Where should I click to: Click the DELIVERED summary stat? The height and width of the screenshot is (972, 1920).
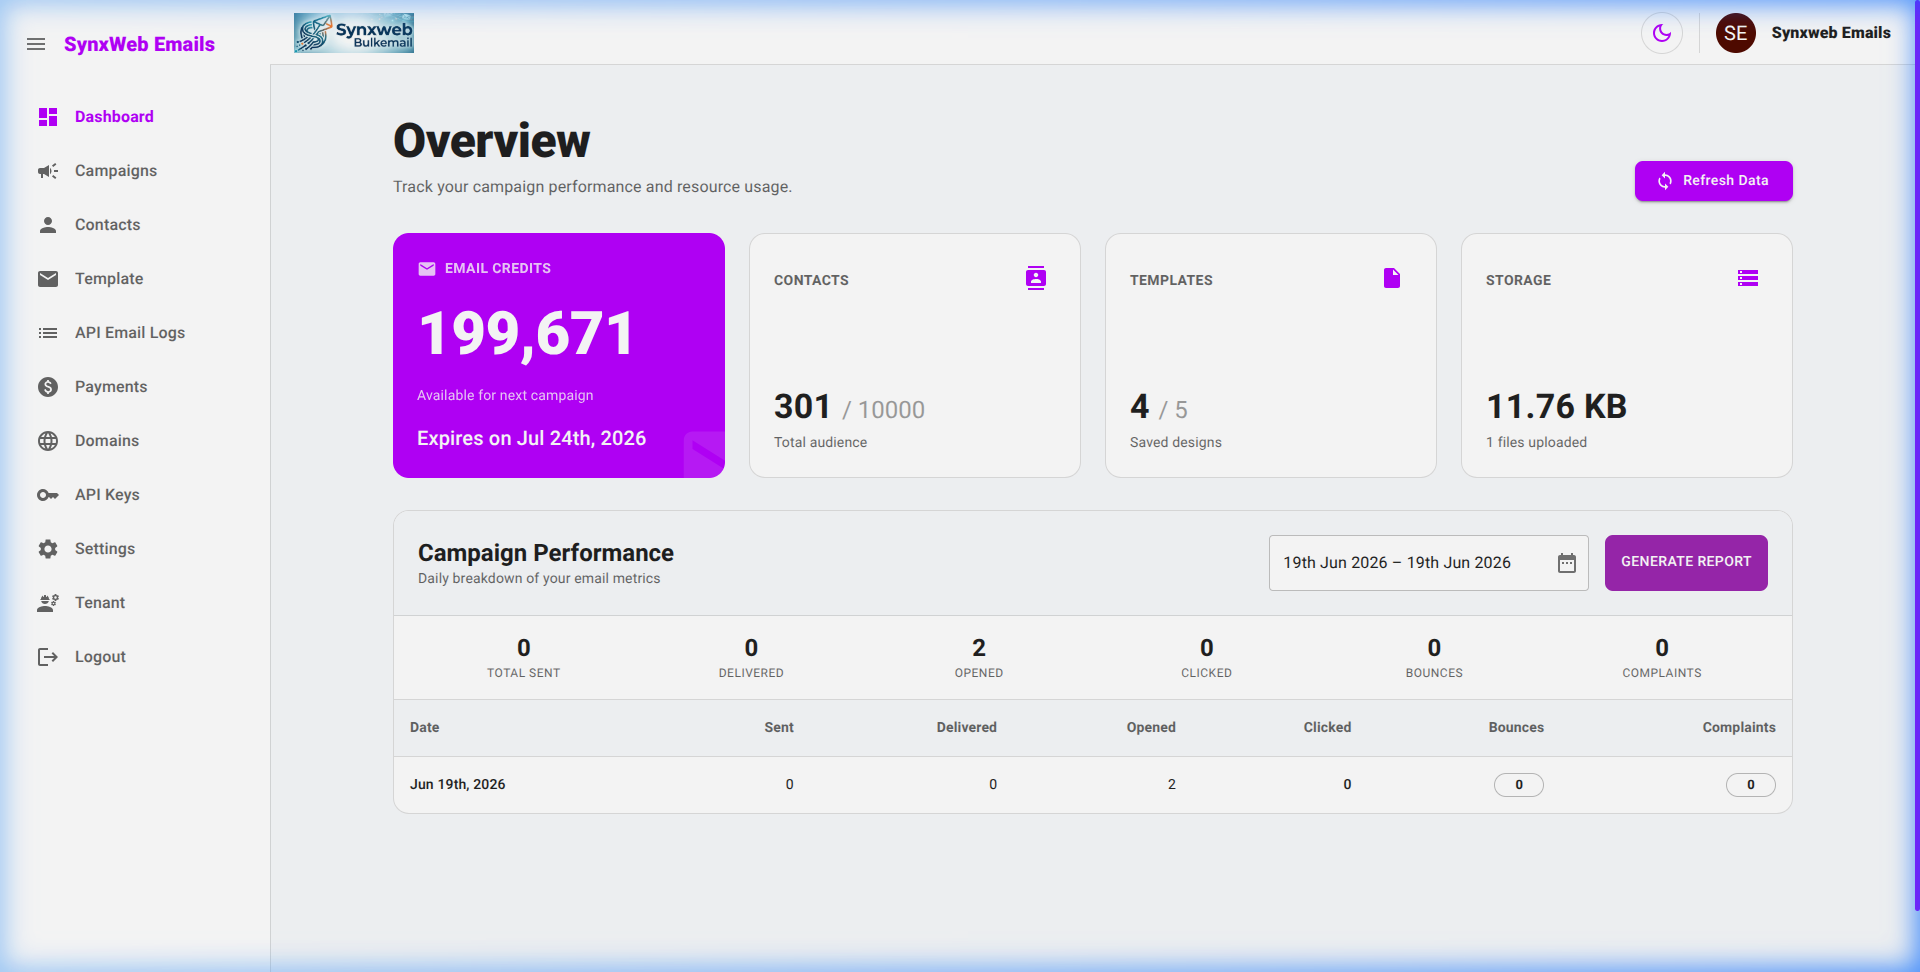[751, 658]
